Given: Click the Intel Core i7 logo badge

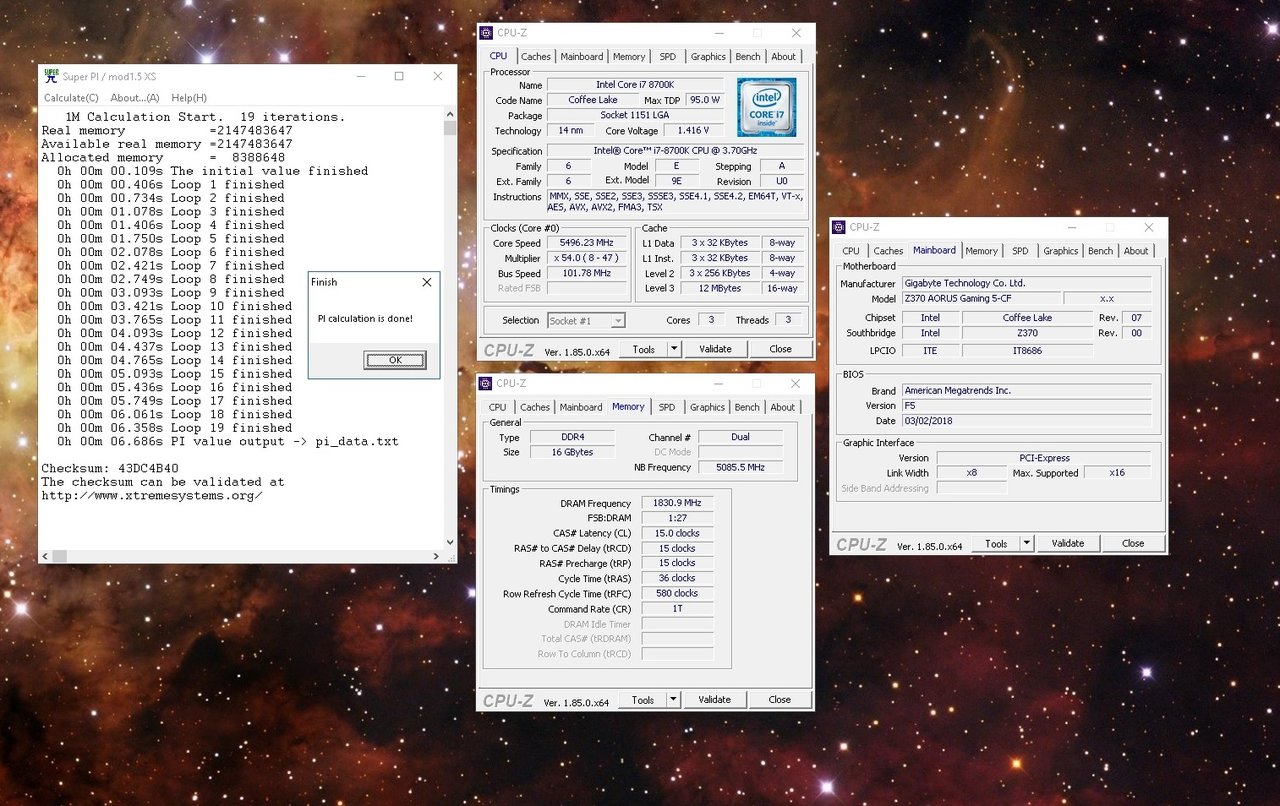Looking at the screenshot, I should point(766,108).
